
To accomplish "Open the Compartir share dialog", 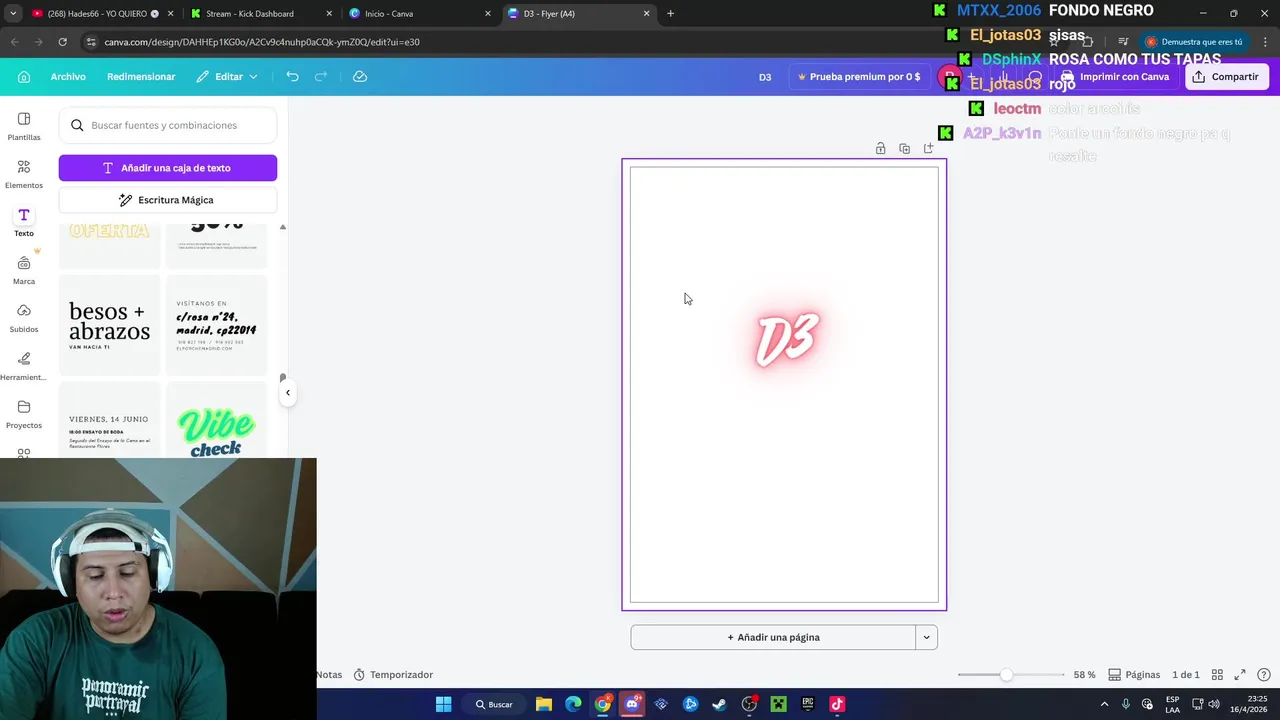I will (1227, 77).
